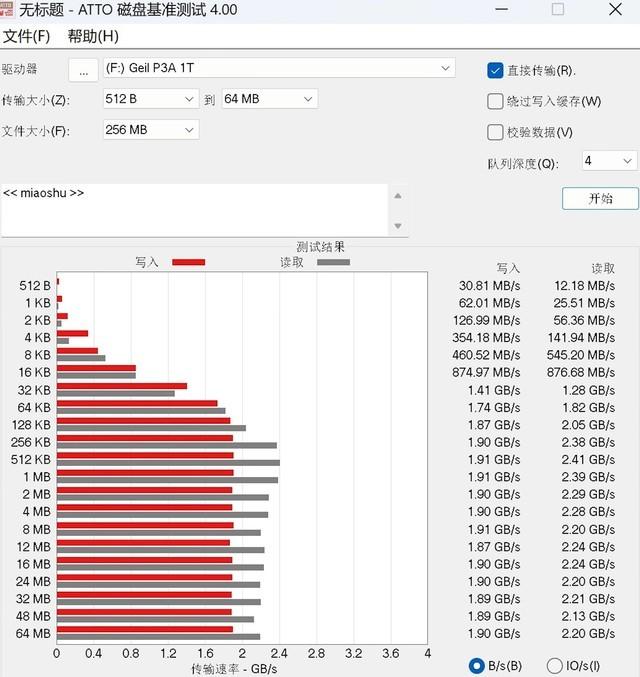Click the 2.41 GB/s read value
640x677 pixels.
[588, 459]
